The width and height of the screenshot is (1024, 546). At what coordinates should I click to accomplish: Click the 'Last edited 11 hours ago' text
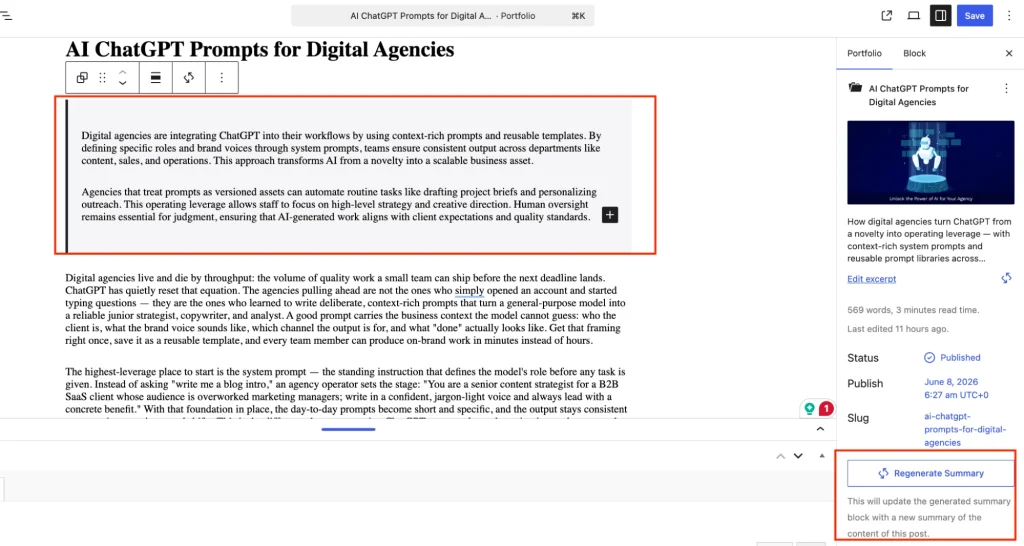coord(898,329)
